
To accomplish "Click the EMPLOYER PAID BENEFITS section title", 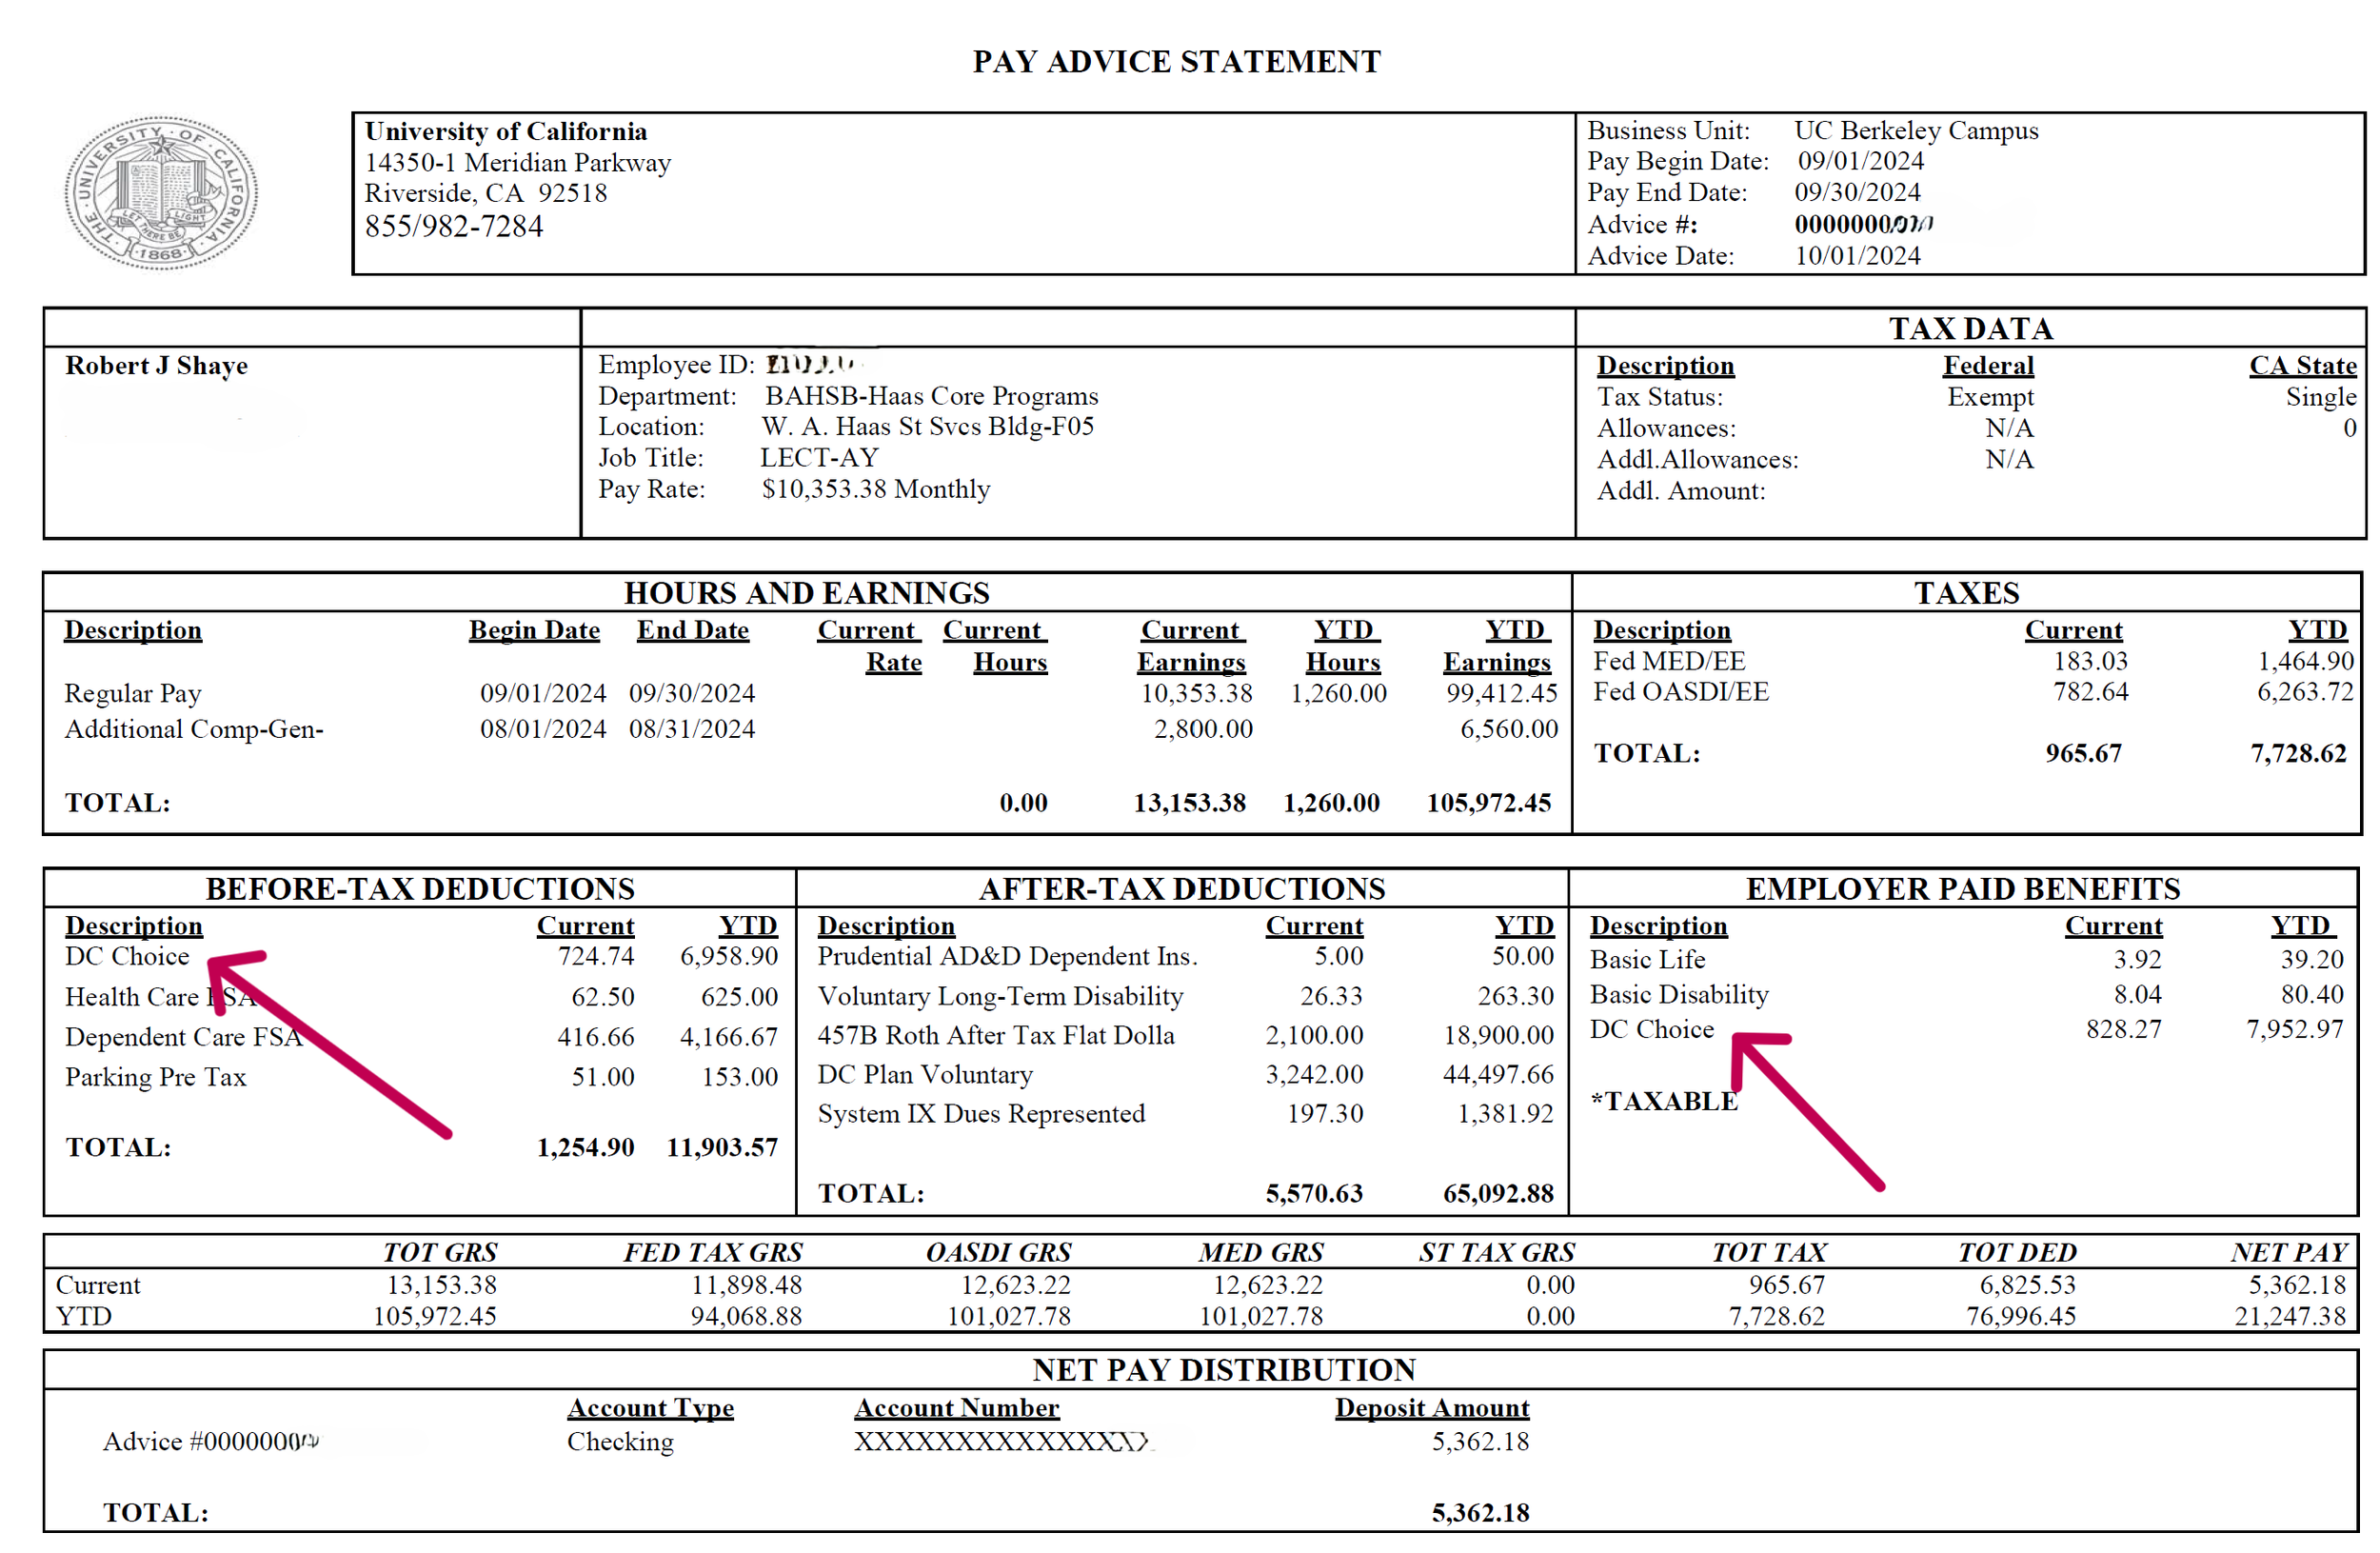I will click(1962, 889).
